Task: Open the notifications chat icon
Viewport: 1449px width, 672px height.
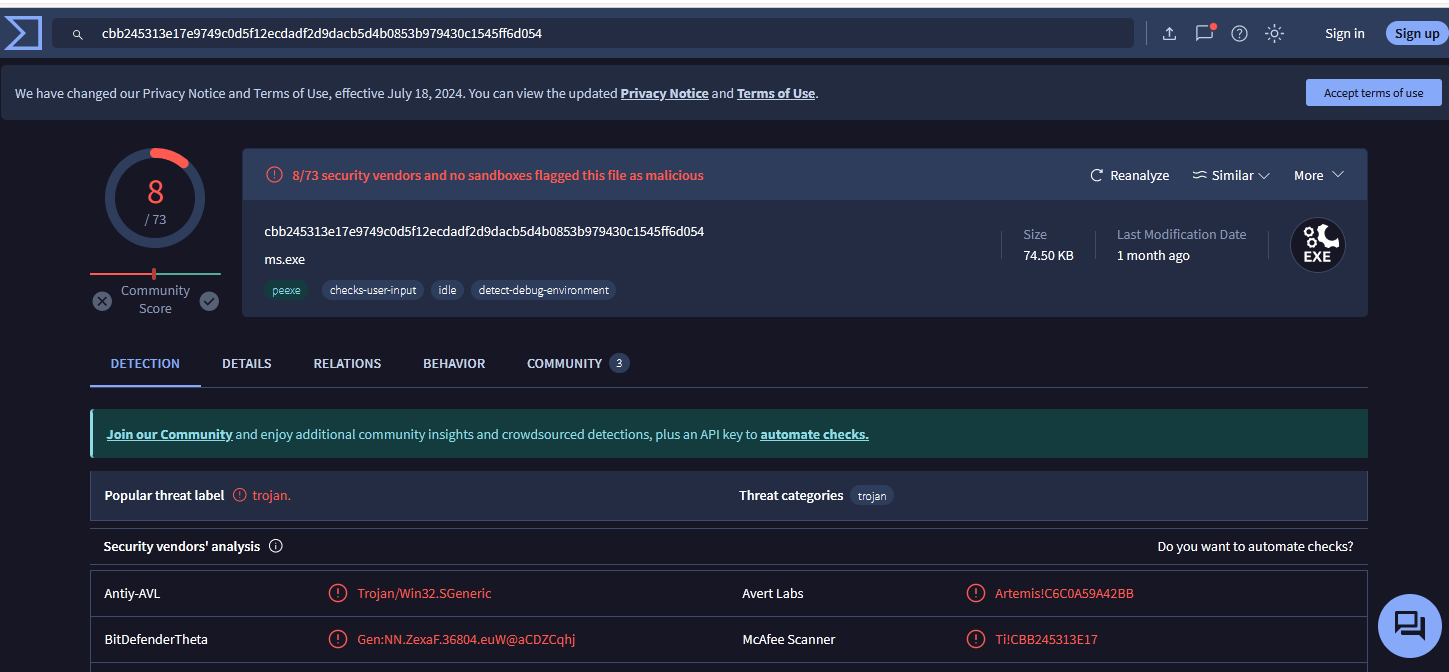Action: 1204,33
